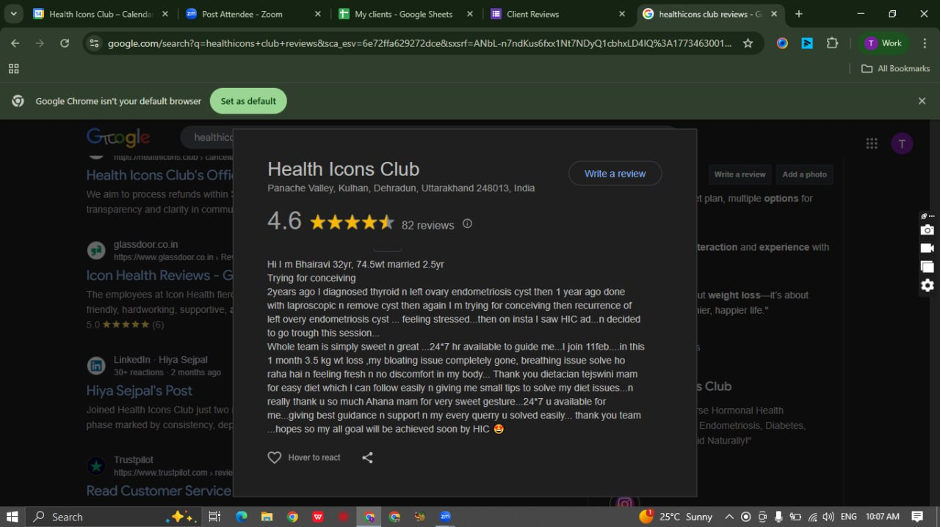The width and height of the screenshot is (941, 527).
Task: Open the review info icon next to 82 reviews
Action: 467,224
